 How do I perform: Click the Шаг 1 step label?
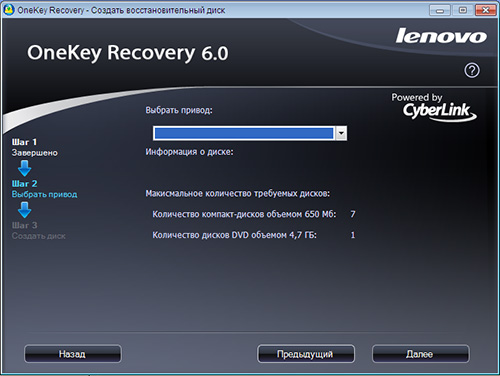pos(24,142)
